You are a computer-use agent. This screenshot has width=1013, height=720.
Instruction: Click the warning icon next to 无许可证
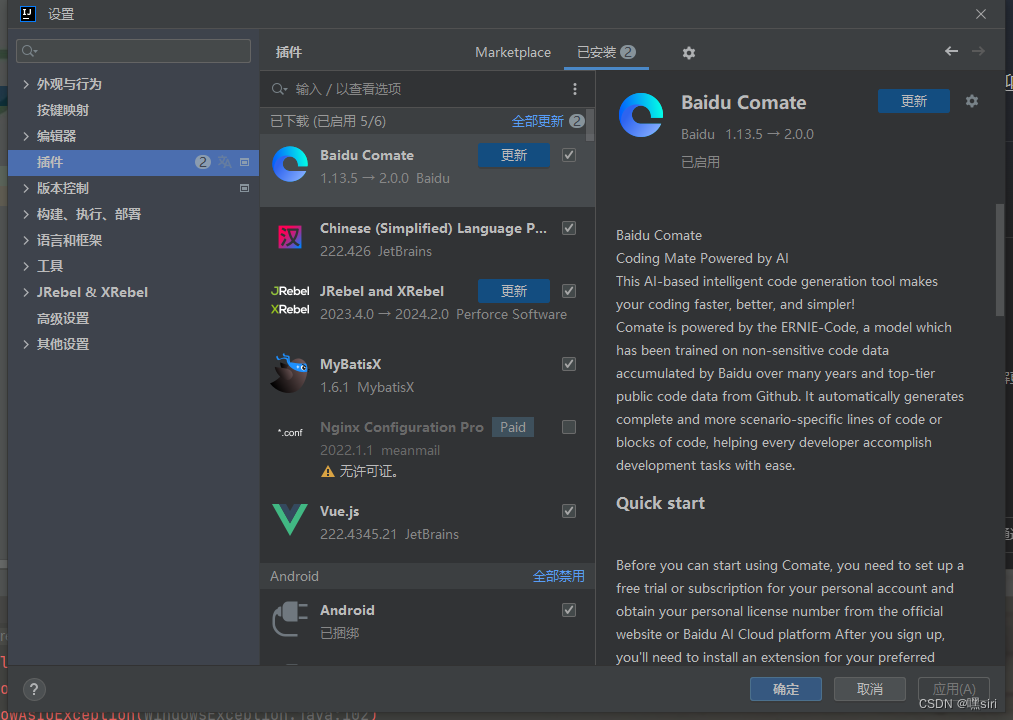coord(328,472)
